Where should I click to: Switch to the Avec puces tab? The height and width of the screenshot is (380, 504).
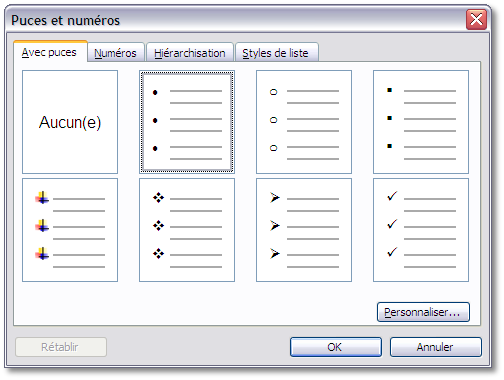coord(50,52)
